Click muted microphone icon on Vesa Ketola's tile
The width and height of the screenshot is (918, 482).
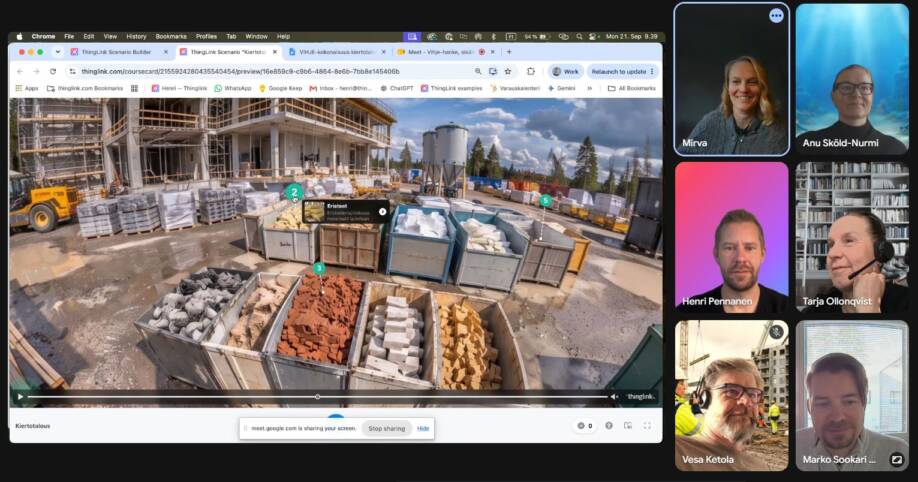tap(776, 332)
